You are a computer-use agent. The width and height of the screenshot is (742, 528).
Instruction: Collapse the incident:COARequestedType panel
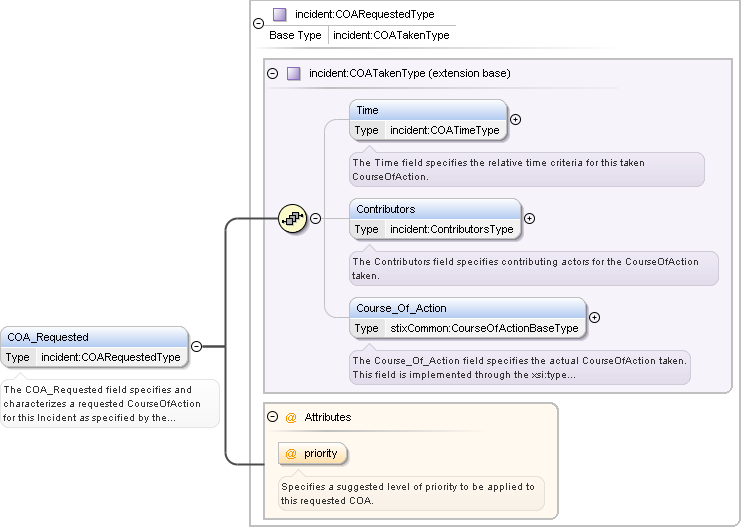pyautogui.click(x=259, y=23)
